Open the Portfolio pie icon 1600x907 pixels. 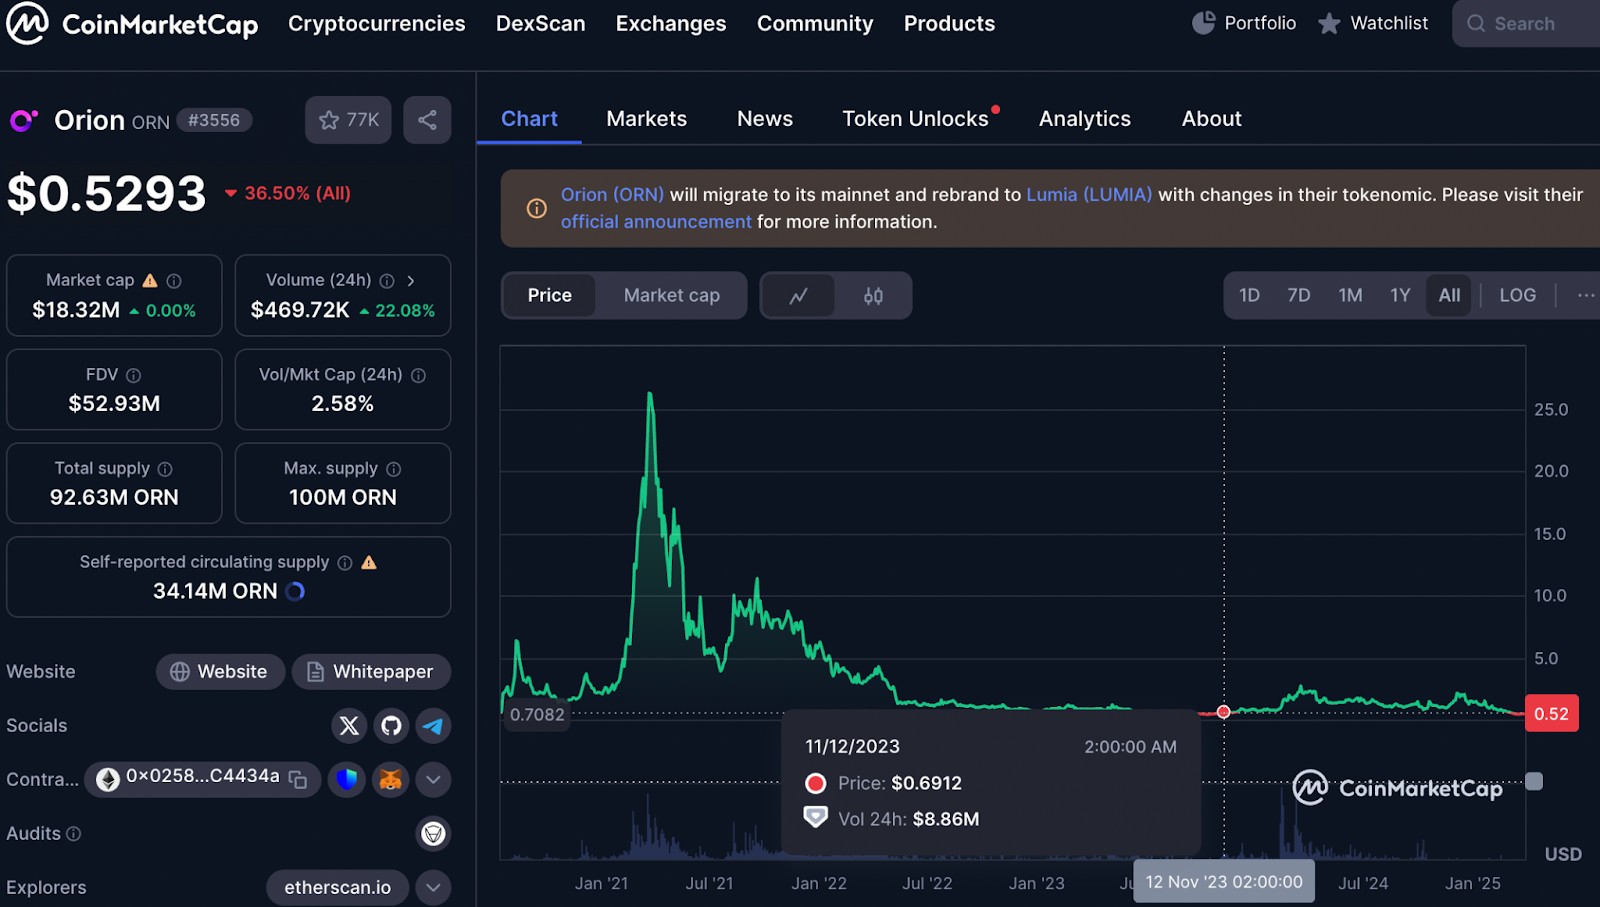[x=1203, y=23]
